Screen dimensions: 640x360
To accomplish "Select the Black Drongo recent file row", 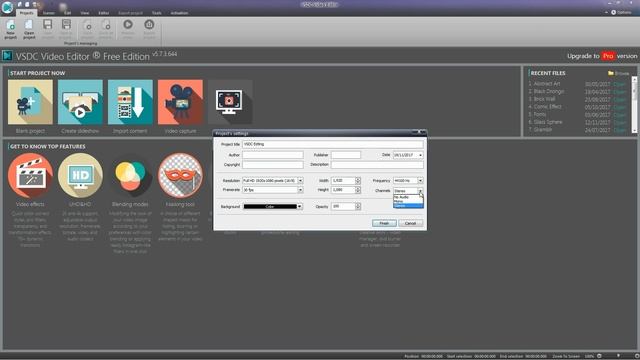I will [577, 91].
